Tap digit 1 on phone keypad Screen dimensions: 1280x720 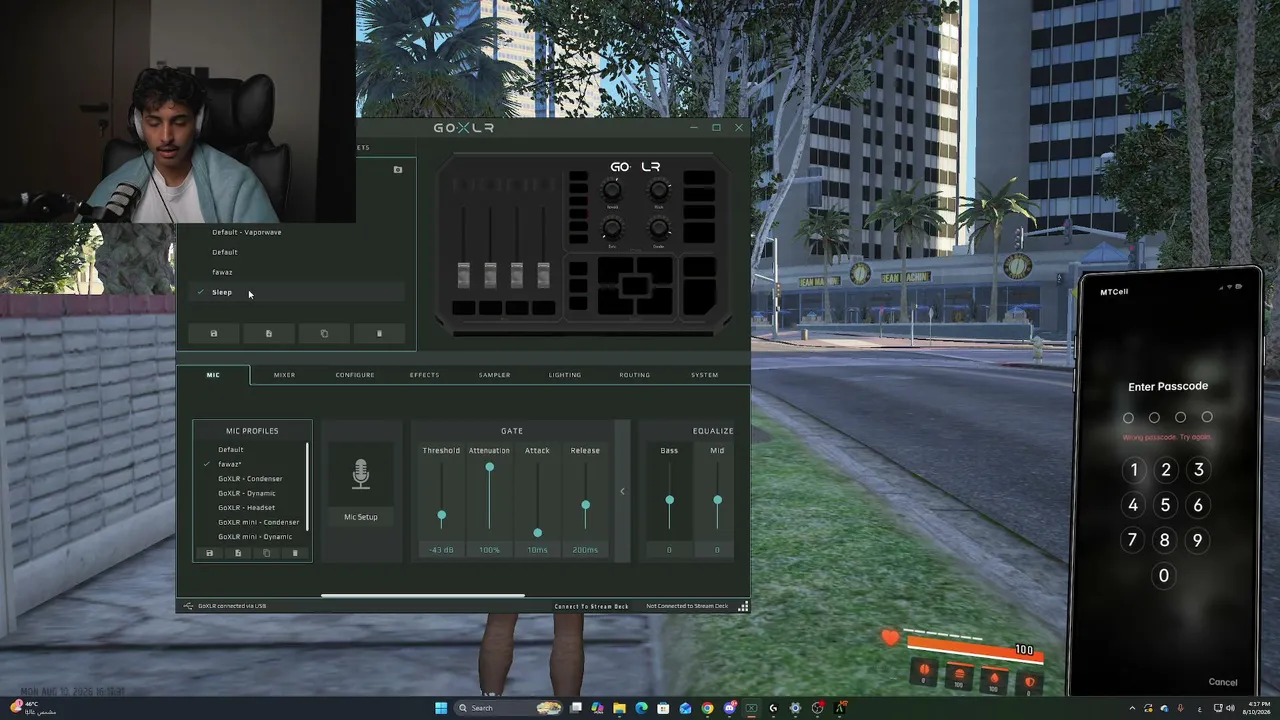point(1134,470)
